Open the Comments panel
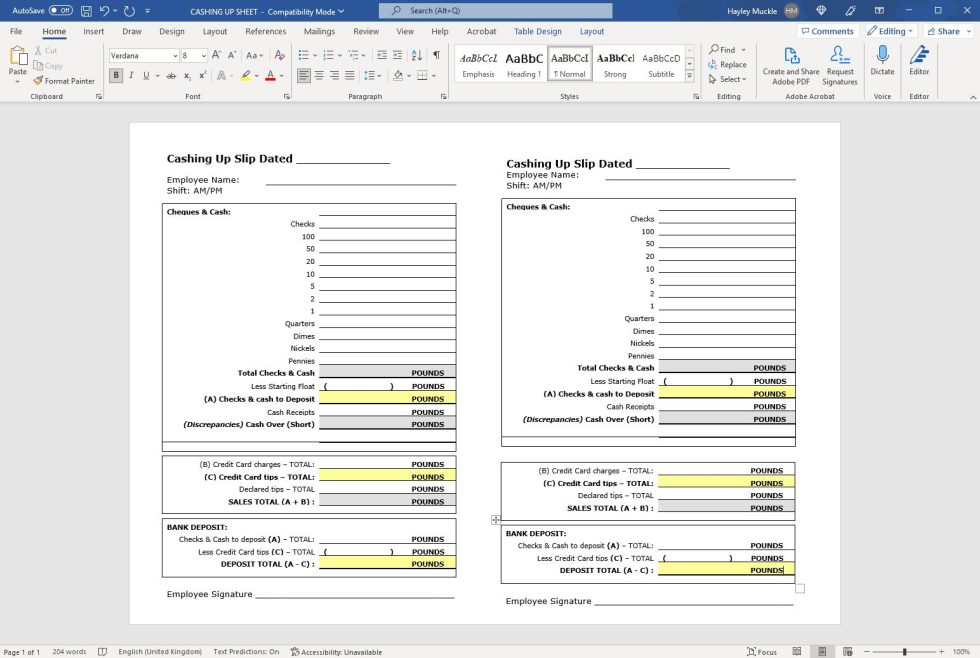The height and width of the screenshot is (658, 980). [x=828, y=31]
